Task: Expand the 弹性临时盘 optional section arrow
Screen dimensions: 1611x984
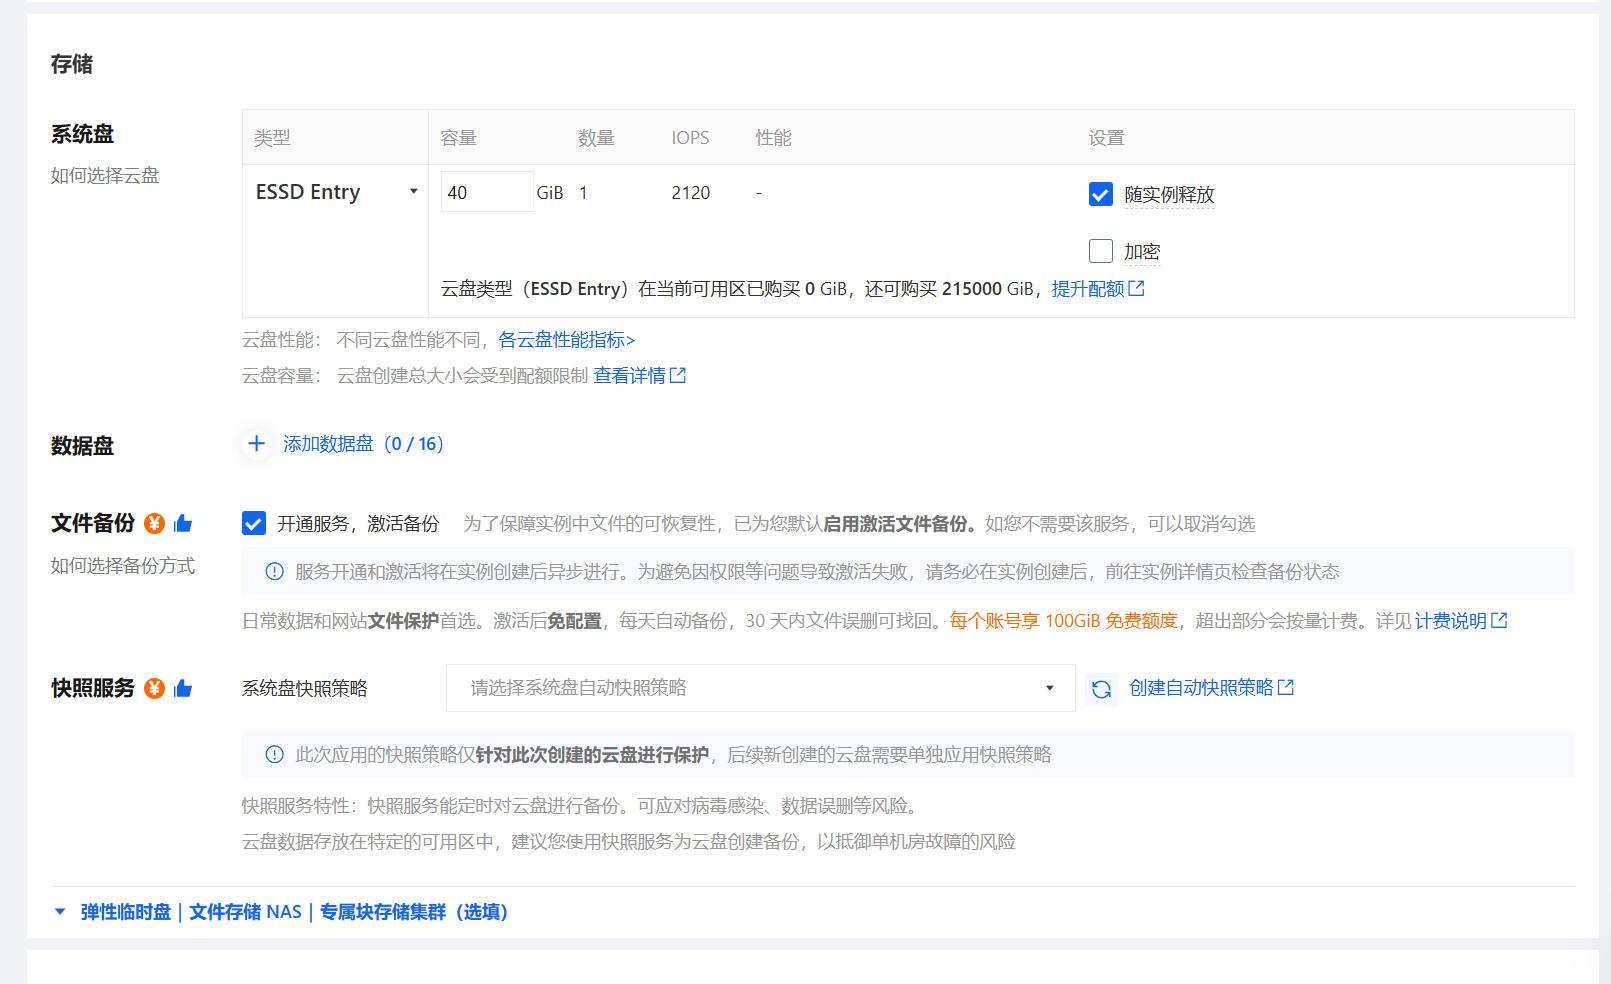Action: click(60, 911)
